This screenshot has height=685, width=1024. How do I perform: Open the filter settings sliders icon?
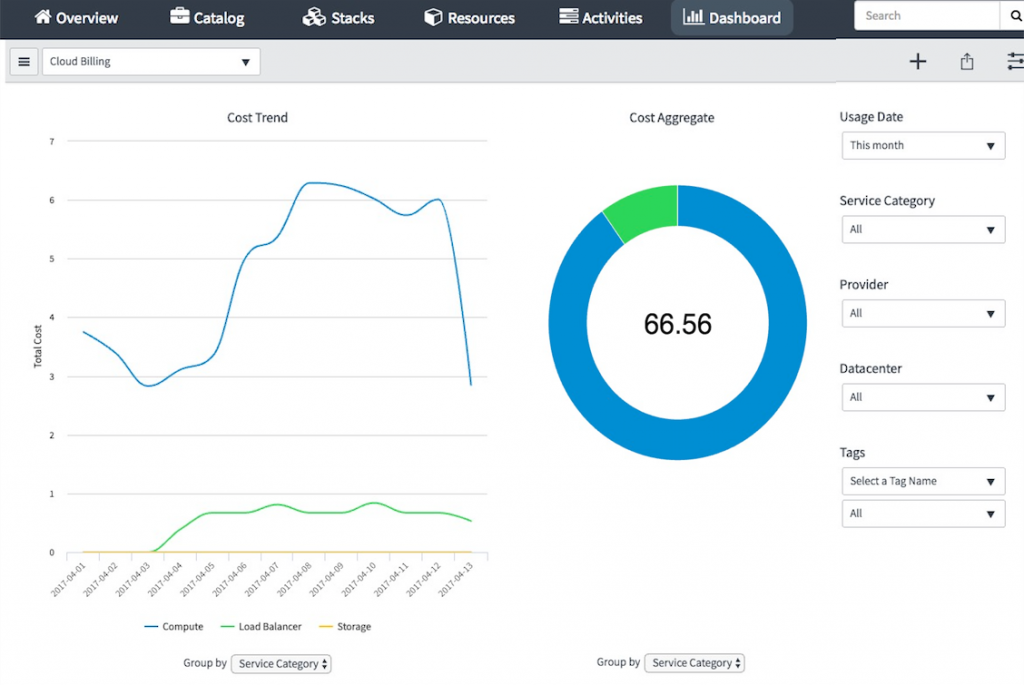click(1014, 61)
